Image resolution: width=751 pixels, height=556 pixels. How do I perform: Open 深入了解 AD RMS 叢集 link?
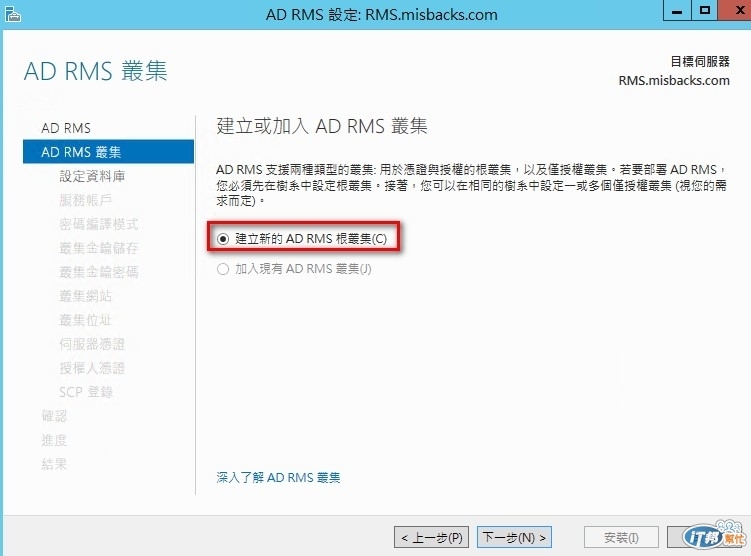click(x=278, y=477)
